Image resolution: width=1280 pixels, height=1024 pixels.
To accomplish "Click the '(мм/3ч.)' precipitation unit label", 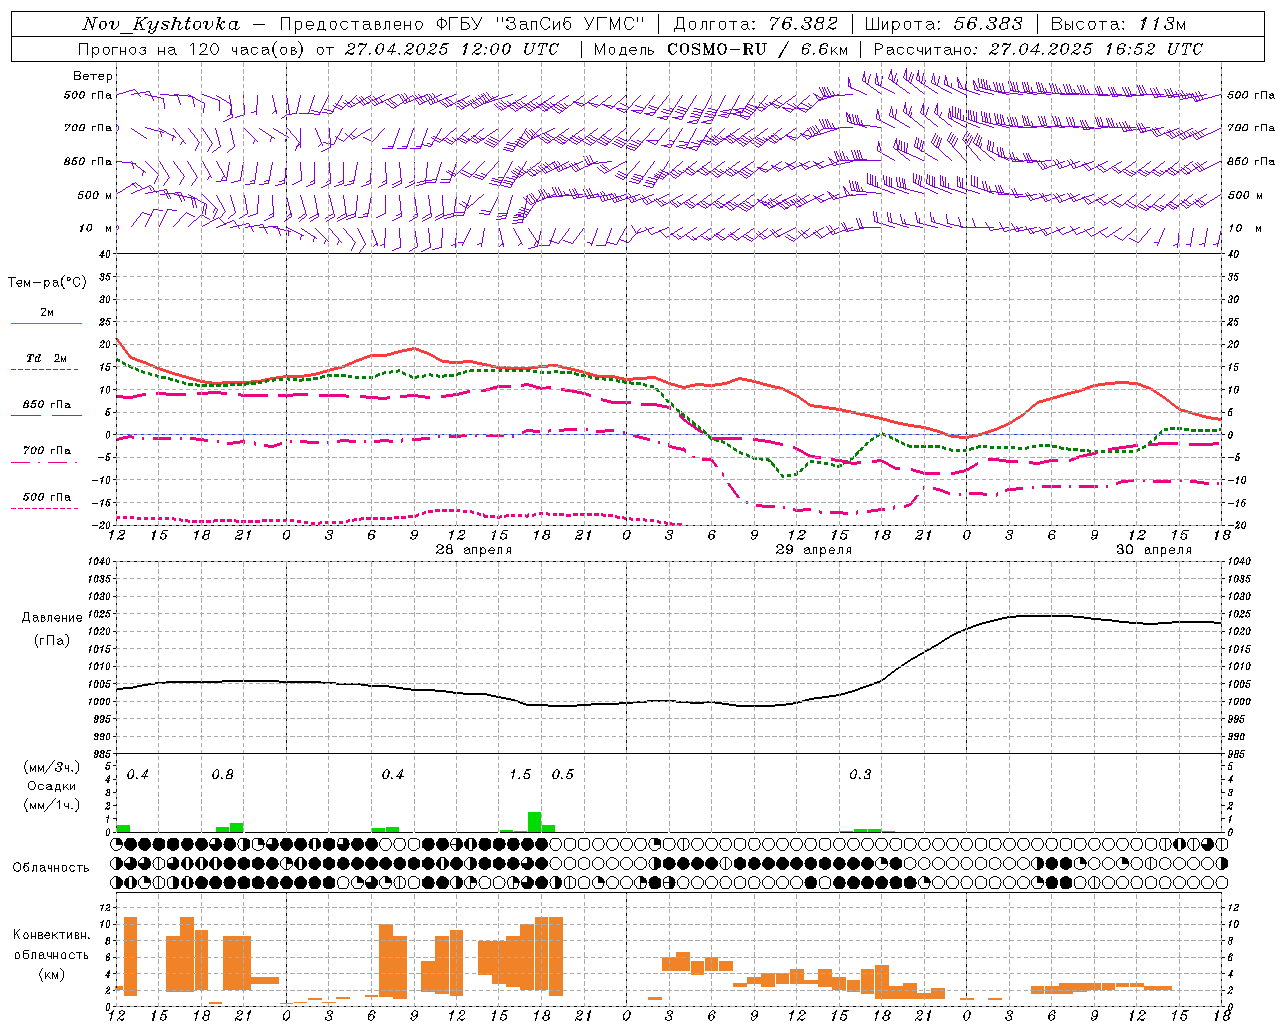I will pos(51,767).
